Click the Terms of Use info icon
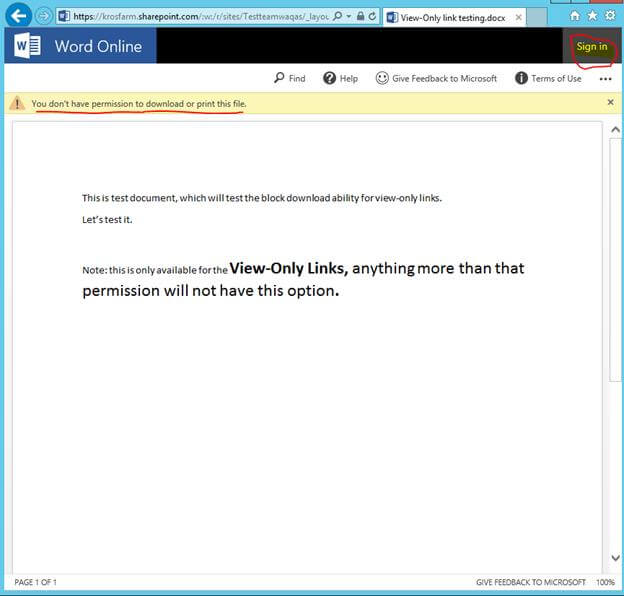Viewport: 624px width, 596px height. click(x=521, y=78)
